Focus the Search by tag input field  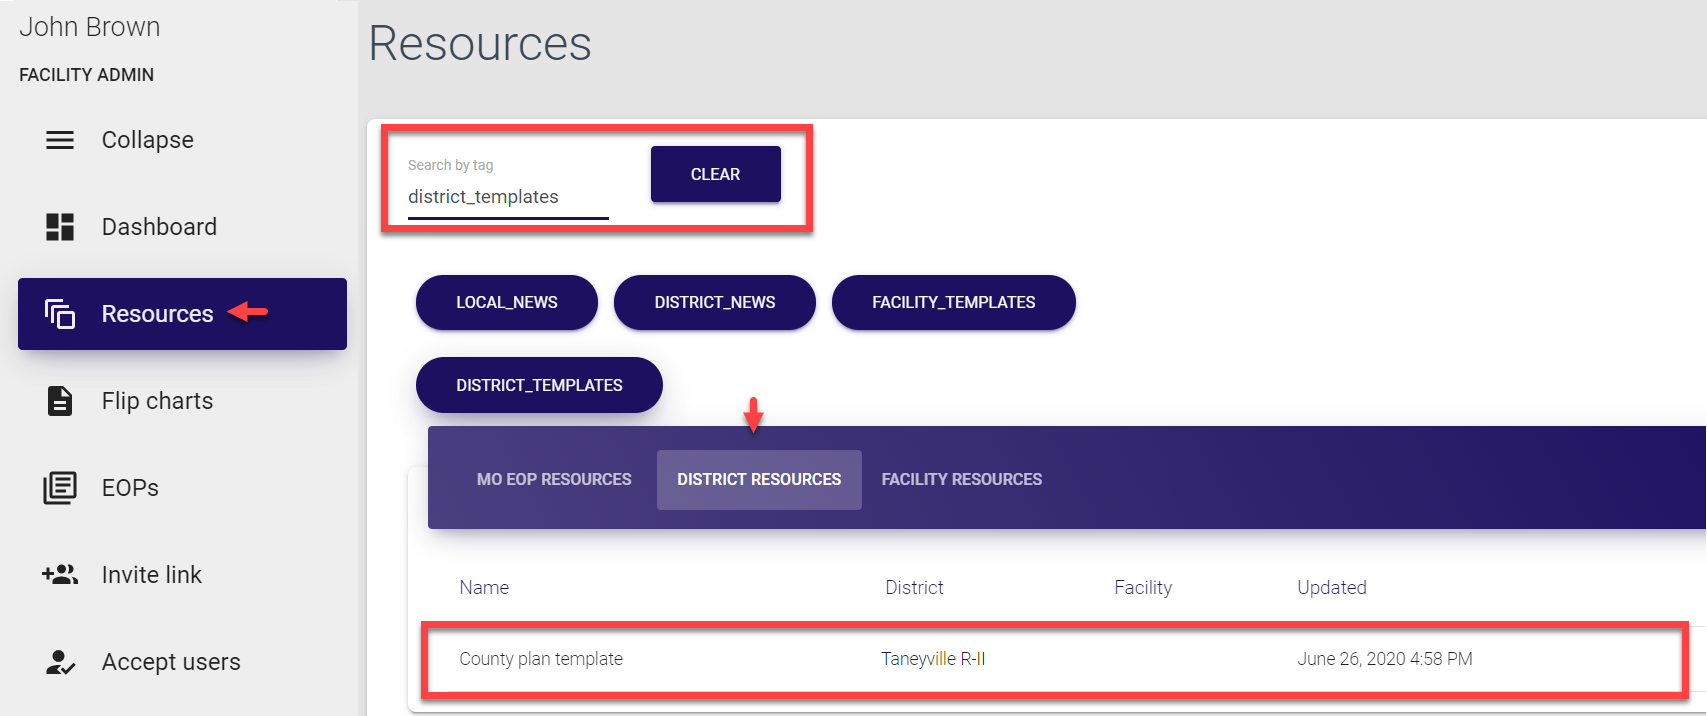pyautogui.click(x=507, y=197)
